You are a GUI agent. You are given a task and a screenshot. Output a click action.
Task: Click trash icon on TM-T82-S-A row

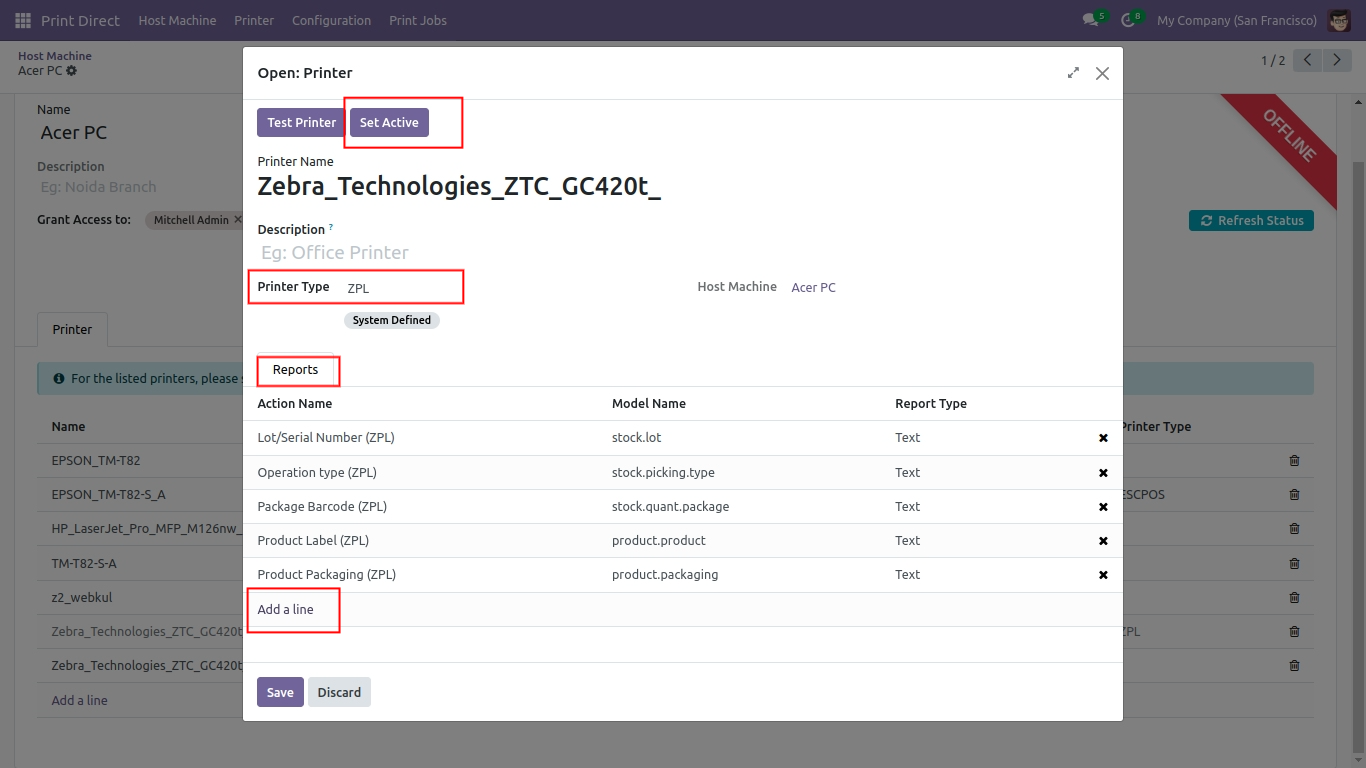1295,563
